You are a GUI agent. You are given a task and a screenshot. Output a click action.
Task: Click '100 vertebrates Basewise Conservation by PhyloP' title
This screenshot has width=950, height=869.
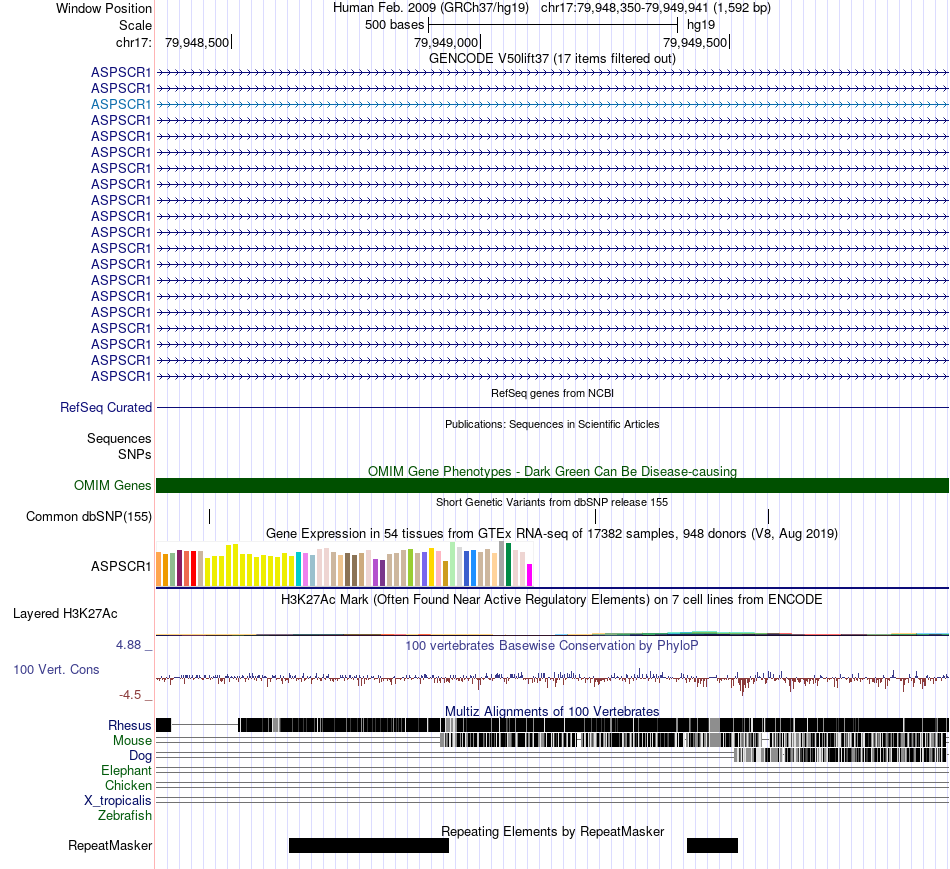pyautogui.click(x=552, y=645)
